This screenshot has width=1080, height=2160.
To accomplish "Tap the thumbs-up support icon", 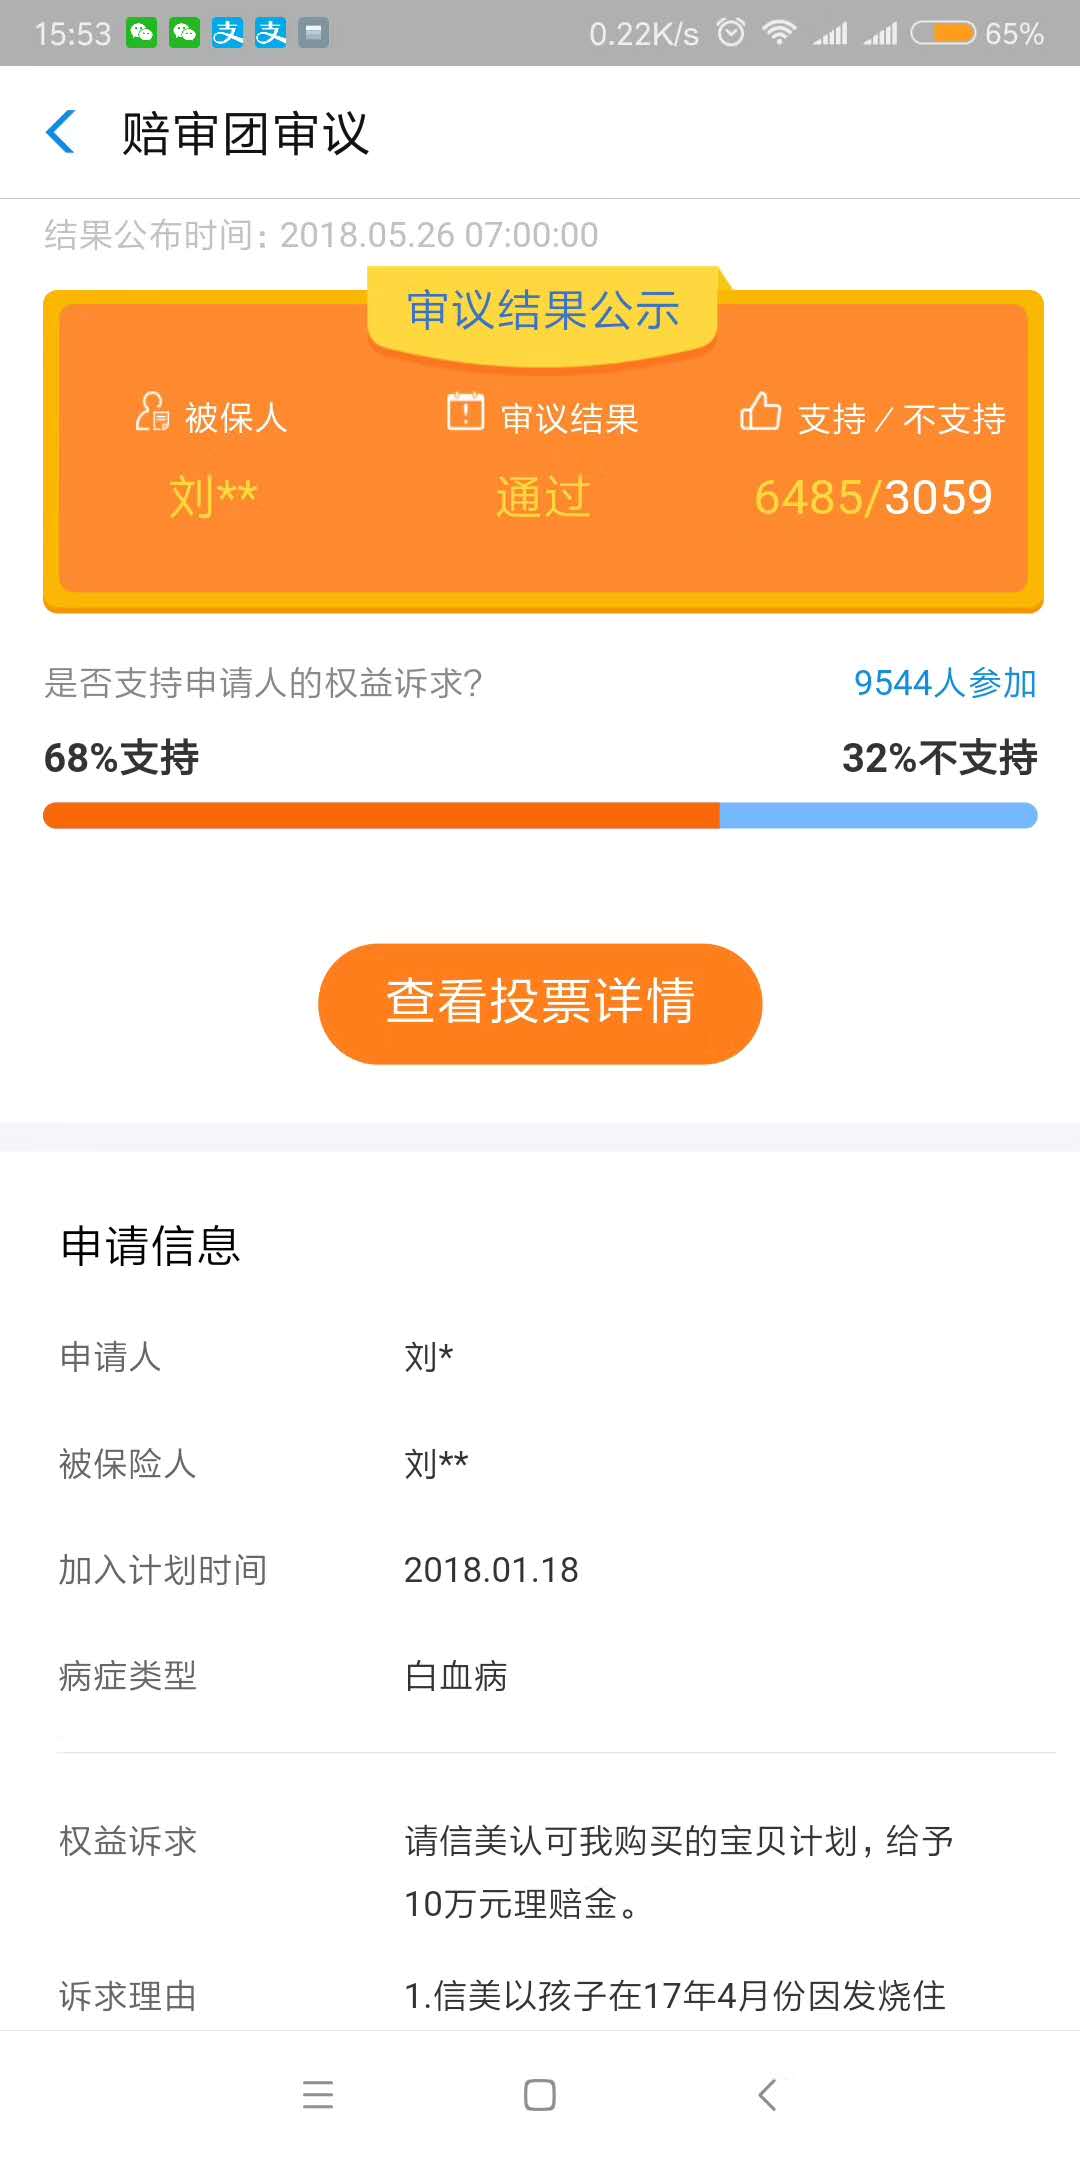I will click(x=760, y=411).
